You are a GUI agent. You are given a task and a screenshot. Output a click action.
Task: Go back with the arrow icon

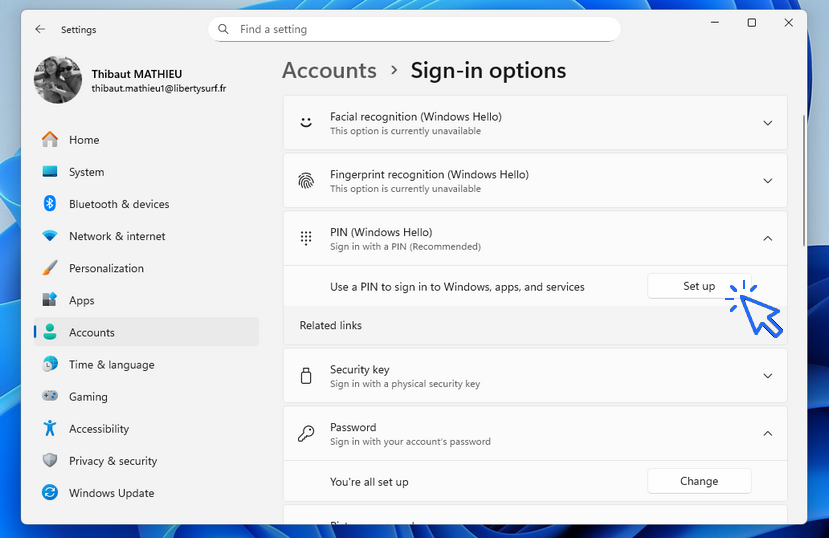(40, 29)
